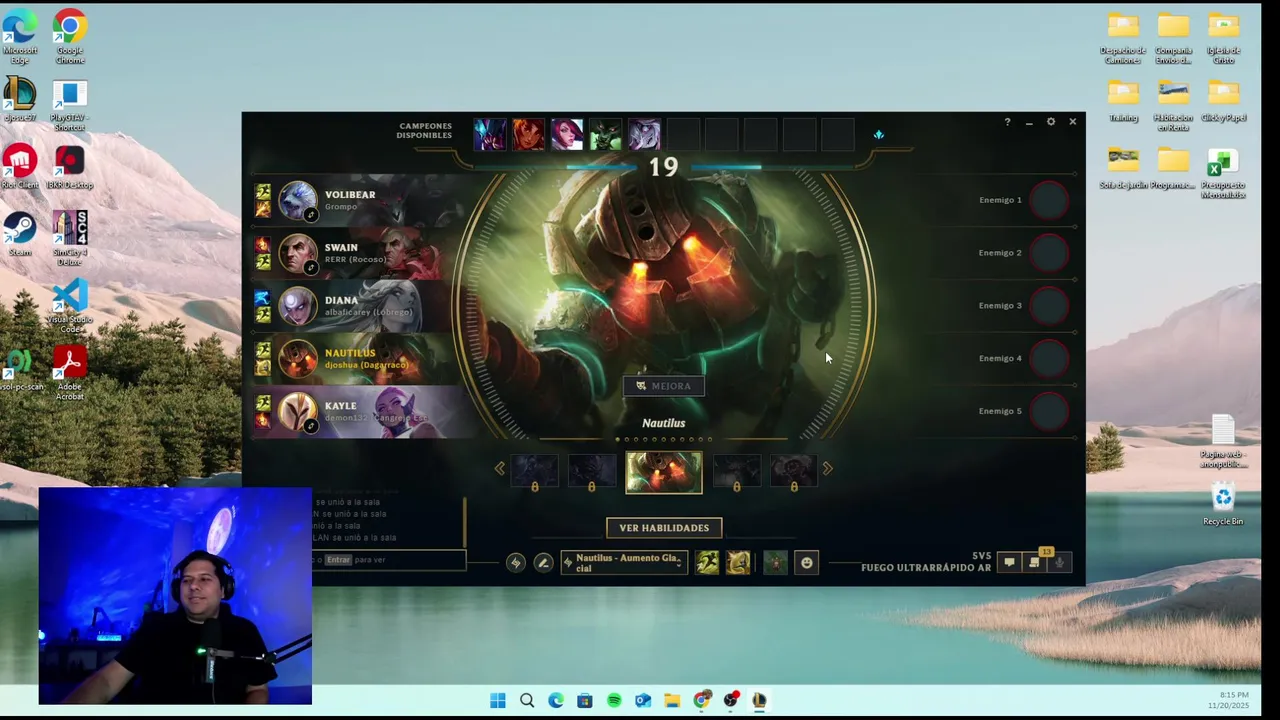The height and width of the screenshot is (720, 1280).
Task: Open the client settings gear
Action: click(x=1051, y=122)
